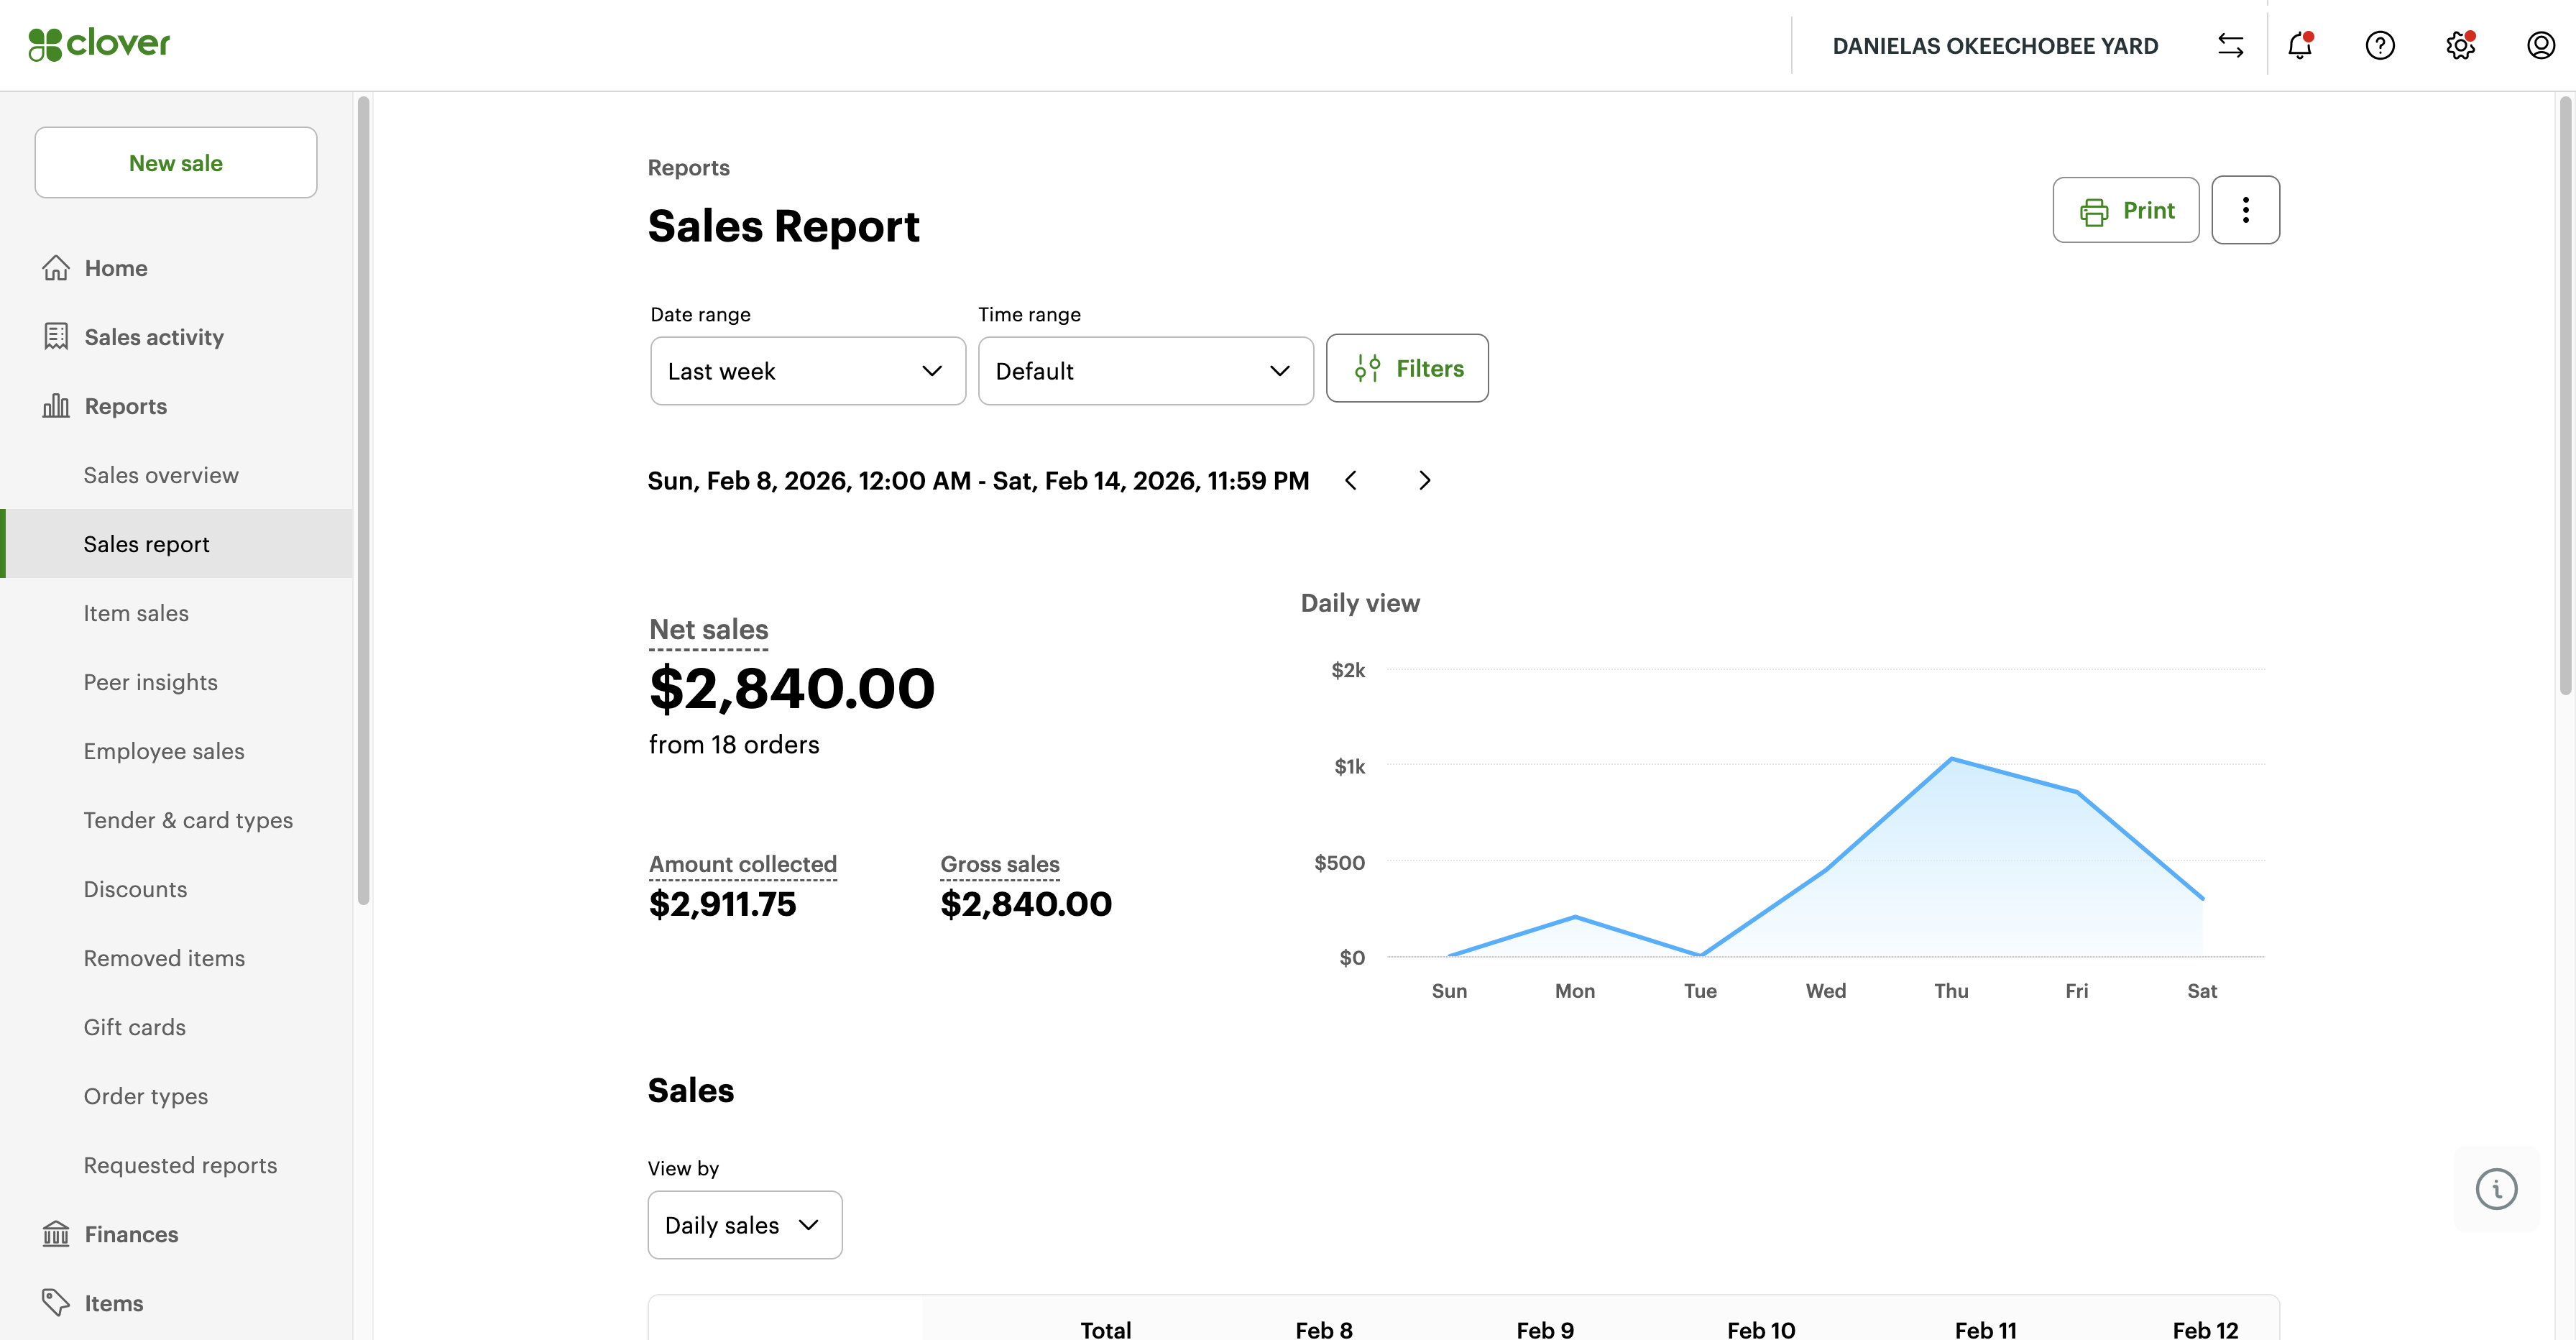2576x1340 pixels.
Task: Open the Filters button
Action: pyautogui.click(x=1407, y=369)
